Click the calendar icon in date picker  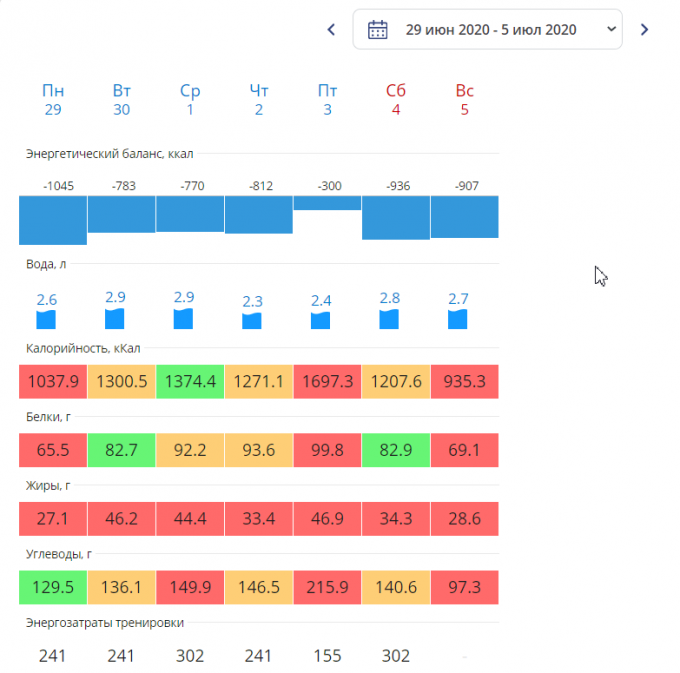(x=378, y=29)
